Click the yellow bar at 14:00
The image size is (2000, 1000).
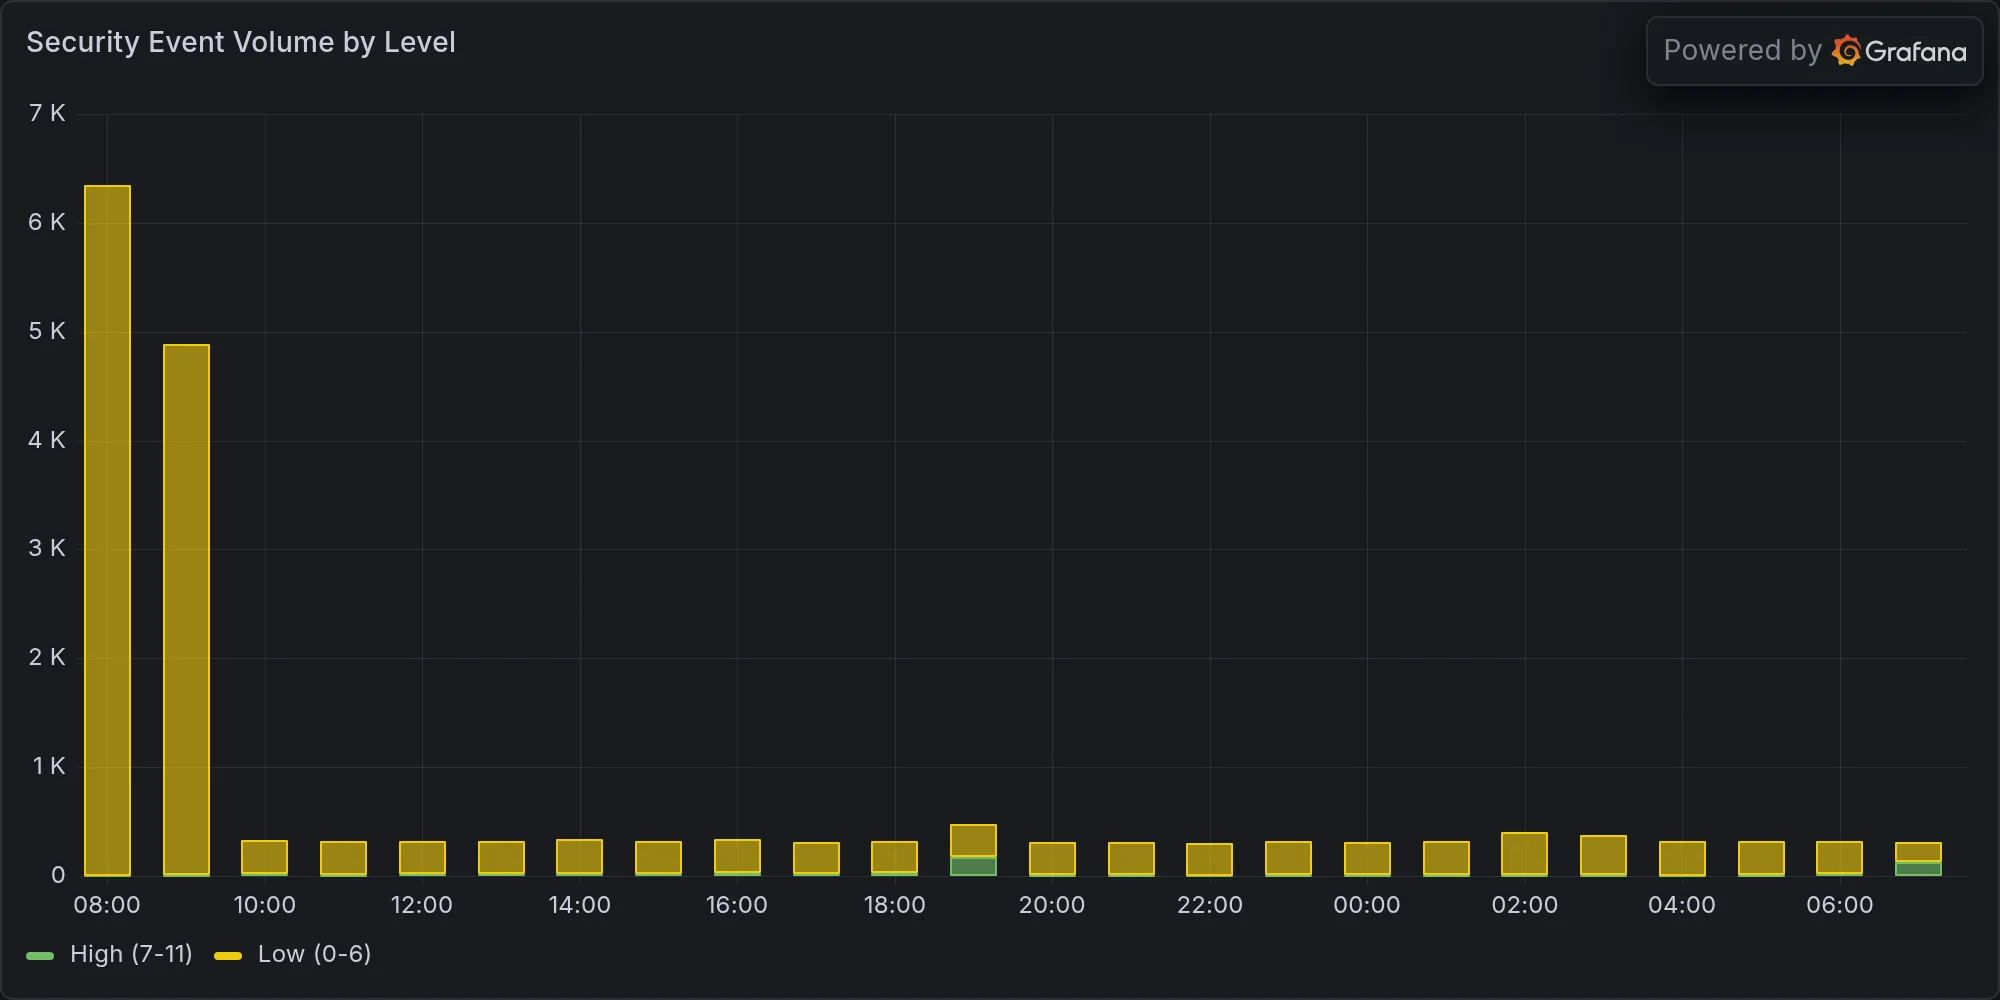[579, 857]
